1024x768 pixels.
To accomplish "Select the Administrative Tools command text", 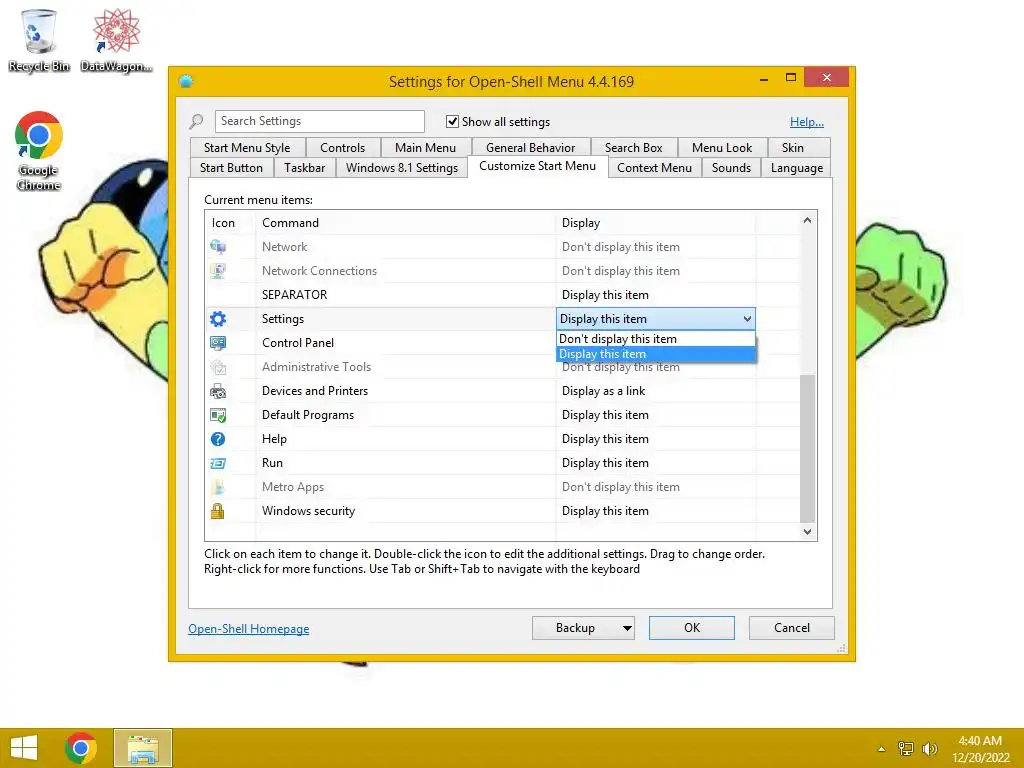I will click(x=316, y=367).
